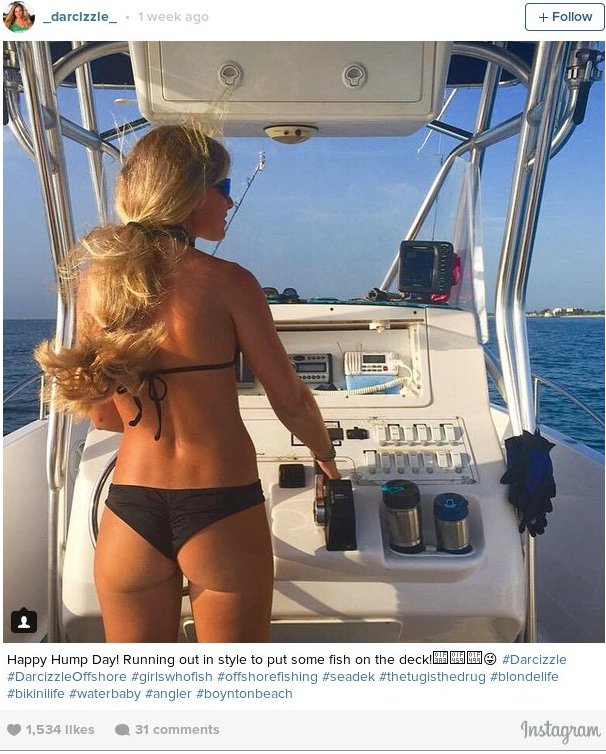Click the main post photo
The height and width of the screenshot is (754, 606).
(x=304, y=342)
